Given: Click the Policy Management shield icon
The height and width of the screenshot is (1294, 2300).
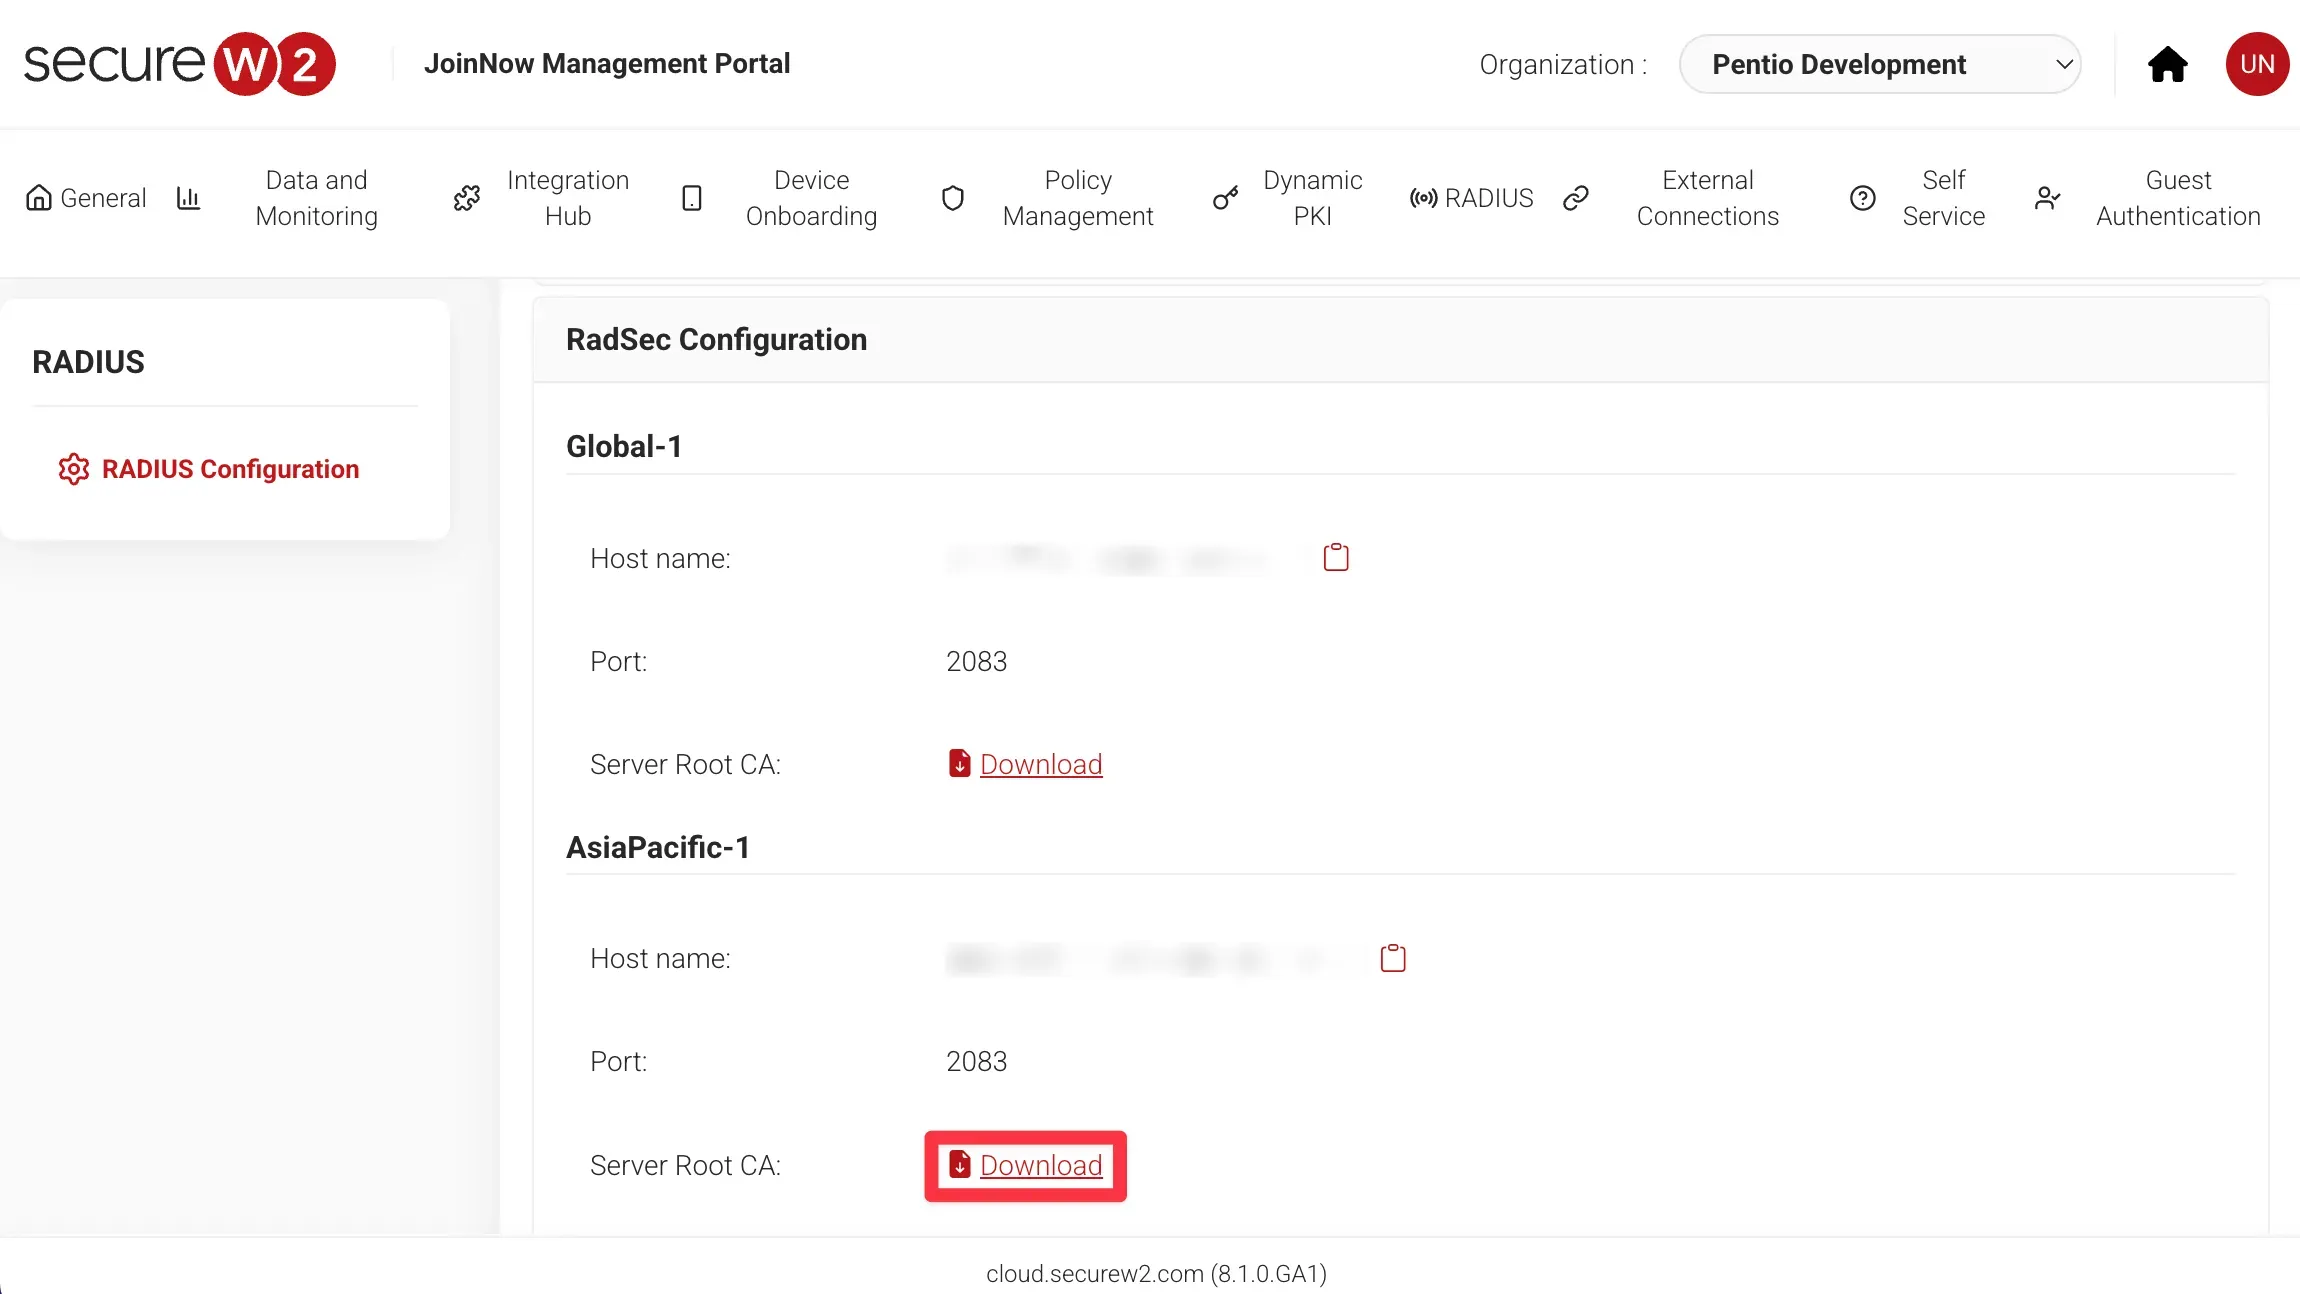Looking at the screenshot, I should pyautogui.click(x=953, y=198).
